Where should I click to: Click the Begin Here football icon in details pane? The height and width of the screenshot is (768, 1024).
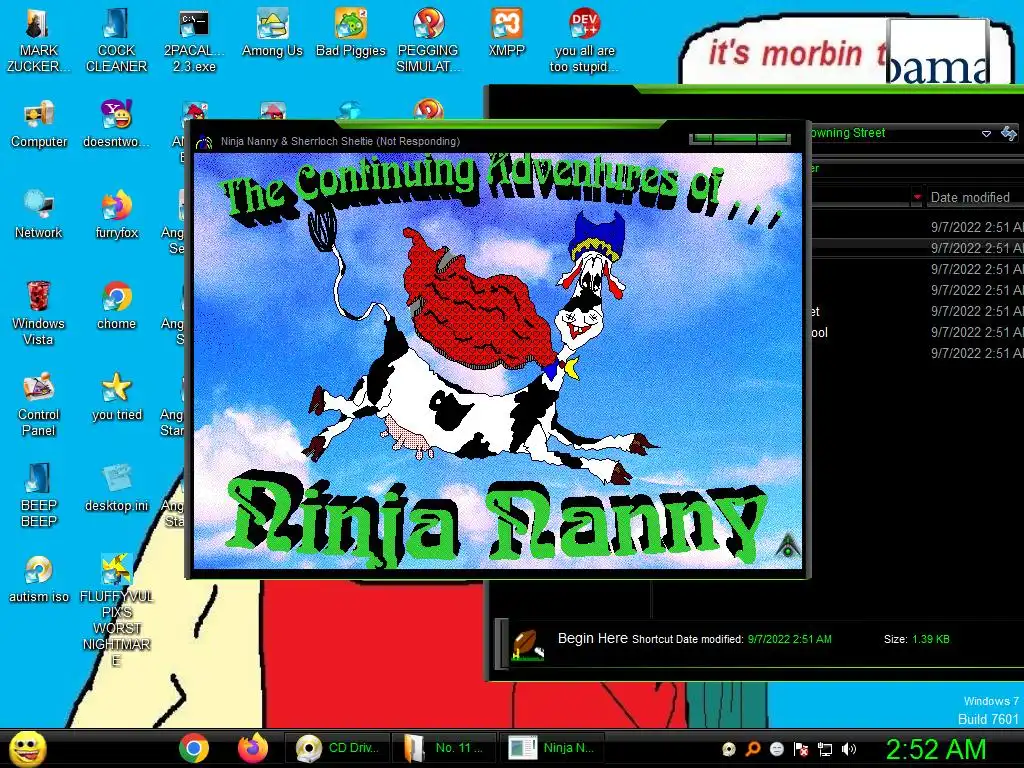tap(528, 645)
